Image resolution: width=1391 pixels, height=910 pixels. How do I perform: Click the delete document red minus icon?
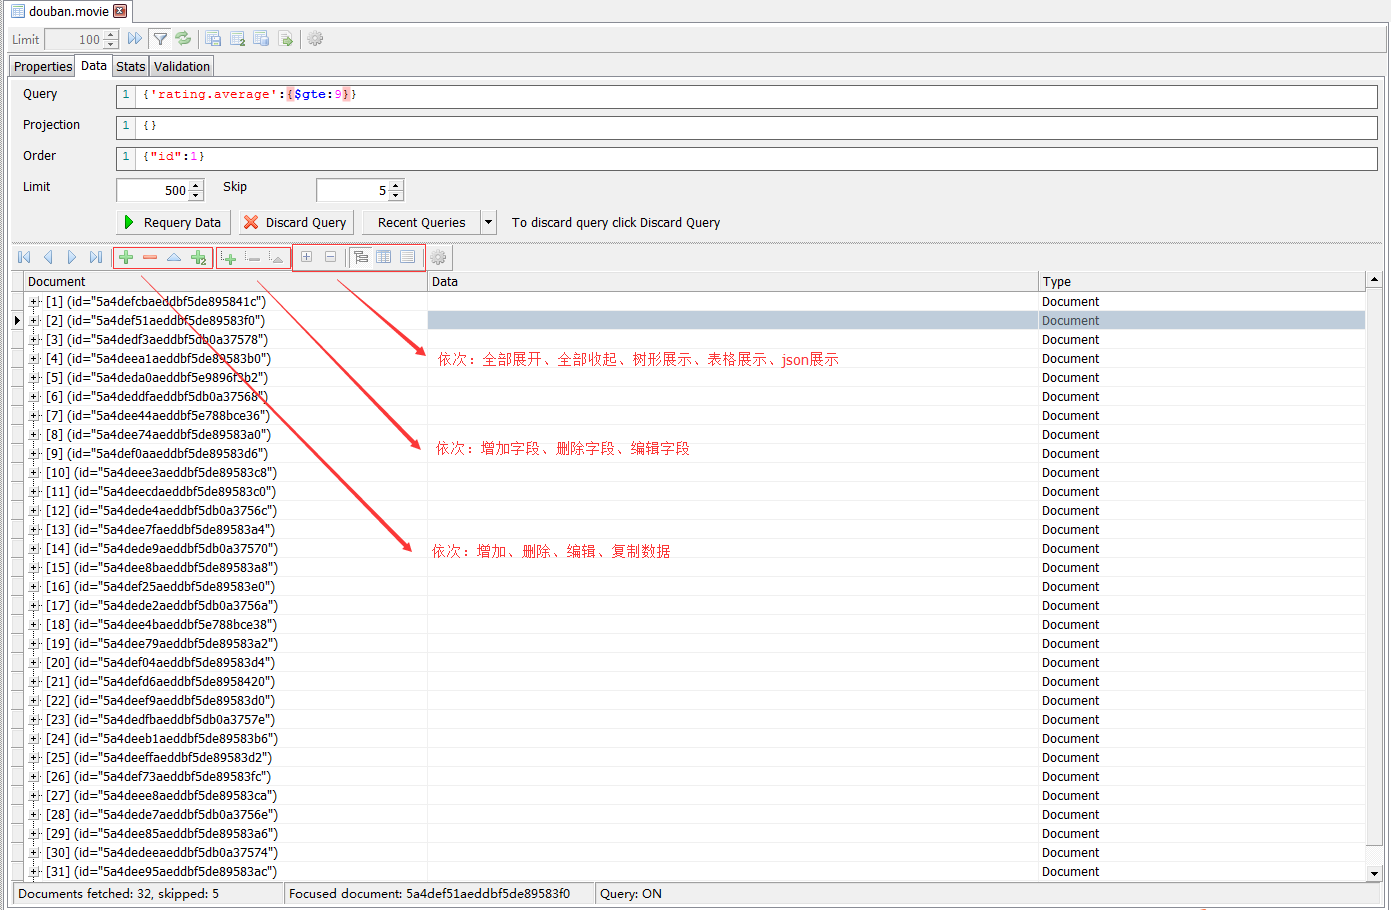(x=148, y=257)
